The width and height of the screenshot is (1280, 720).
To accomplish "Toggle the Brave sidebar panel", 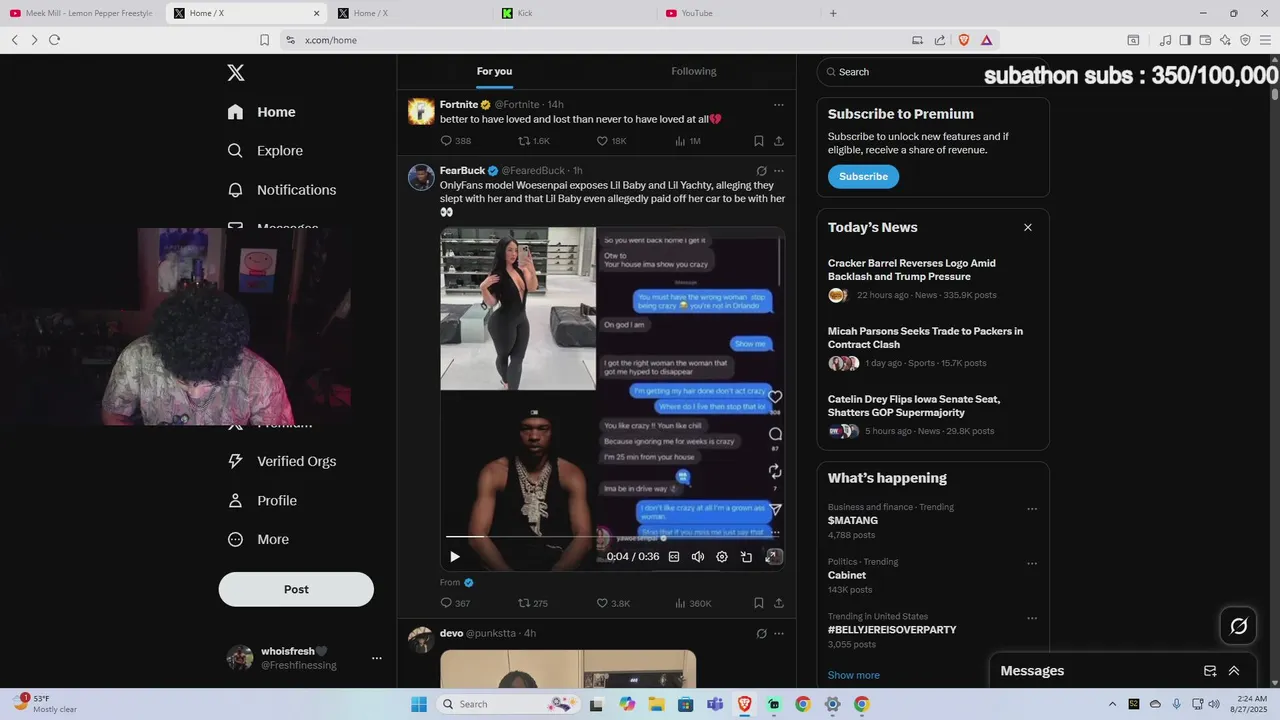I will tap(1185, 40).
